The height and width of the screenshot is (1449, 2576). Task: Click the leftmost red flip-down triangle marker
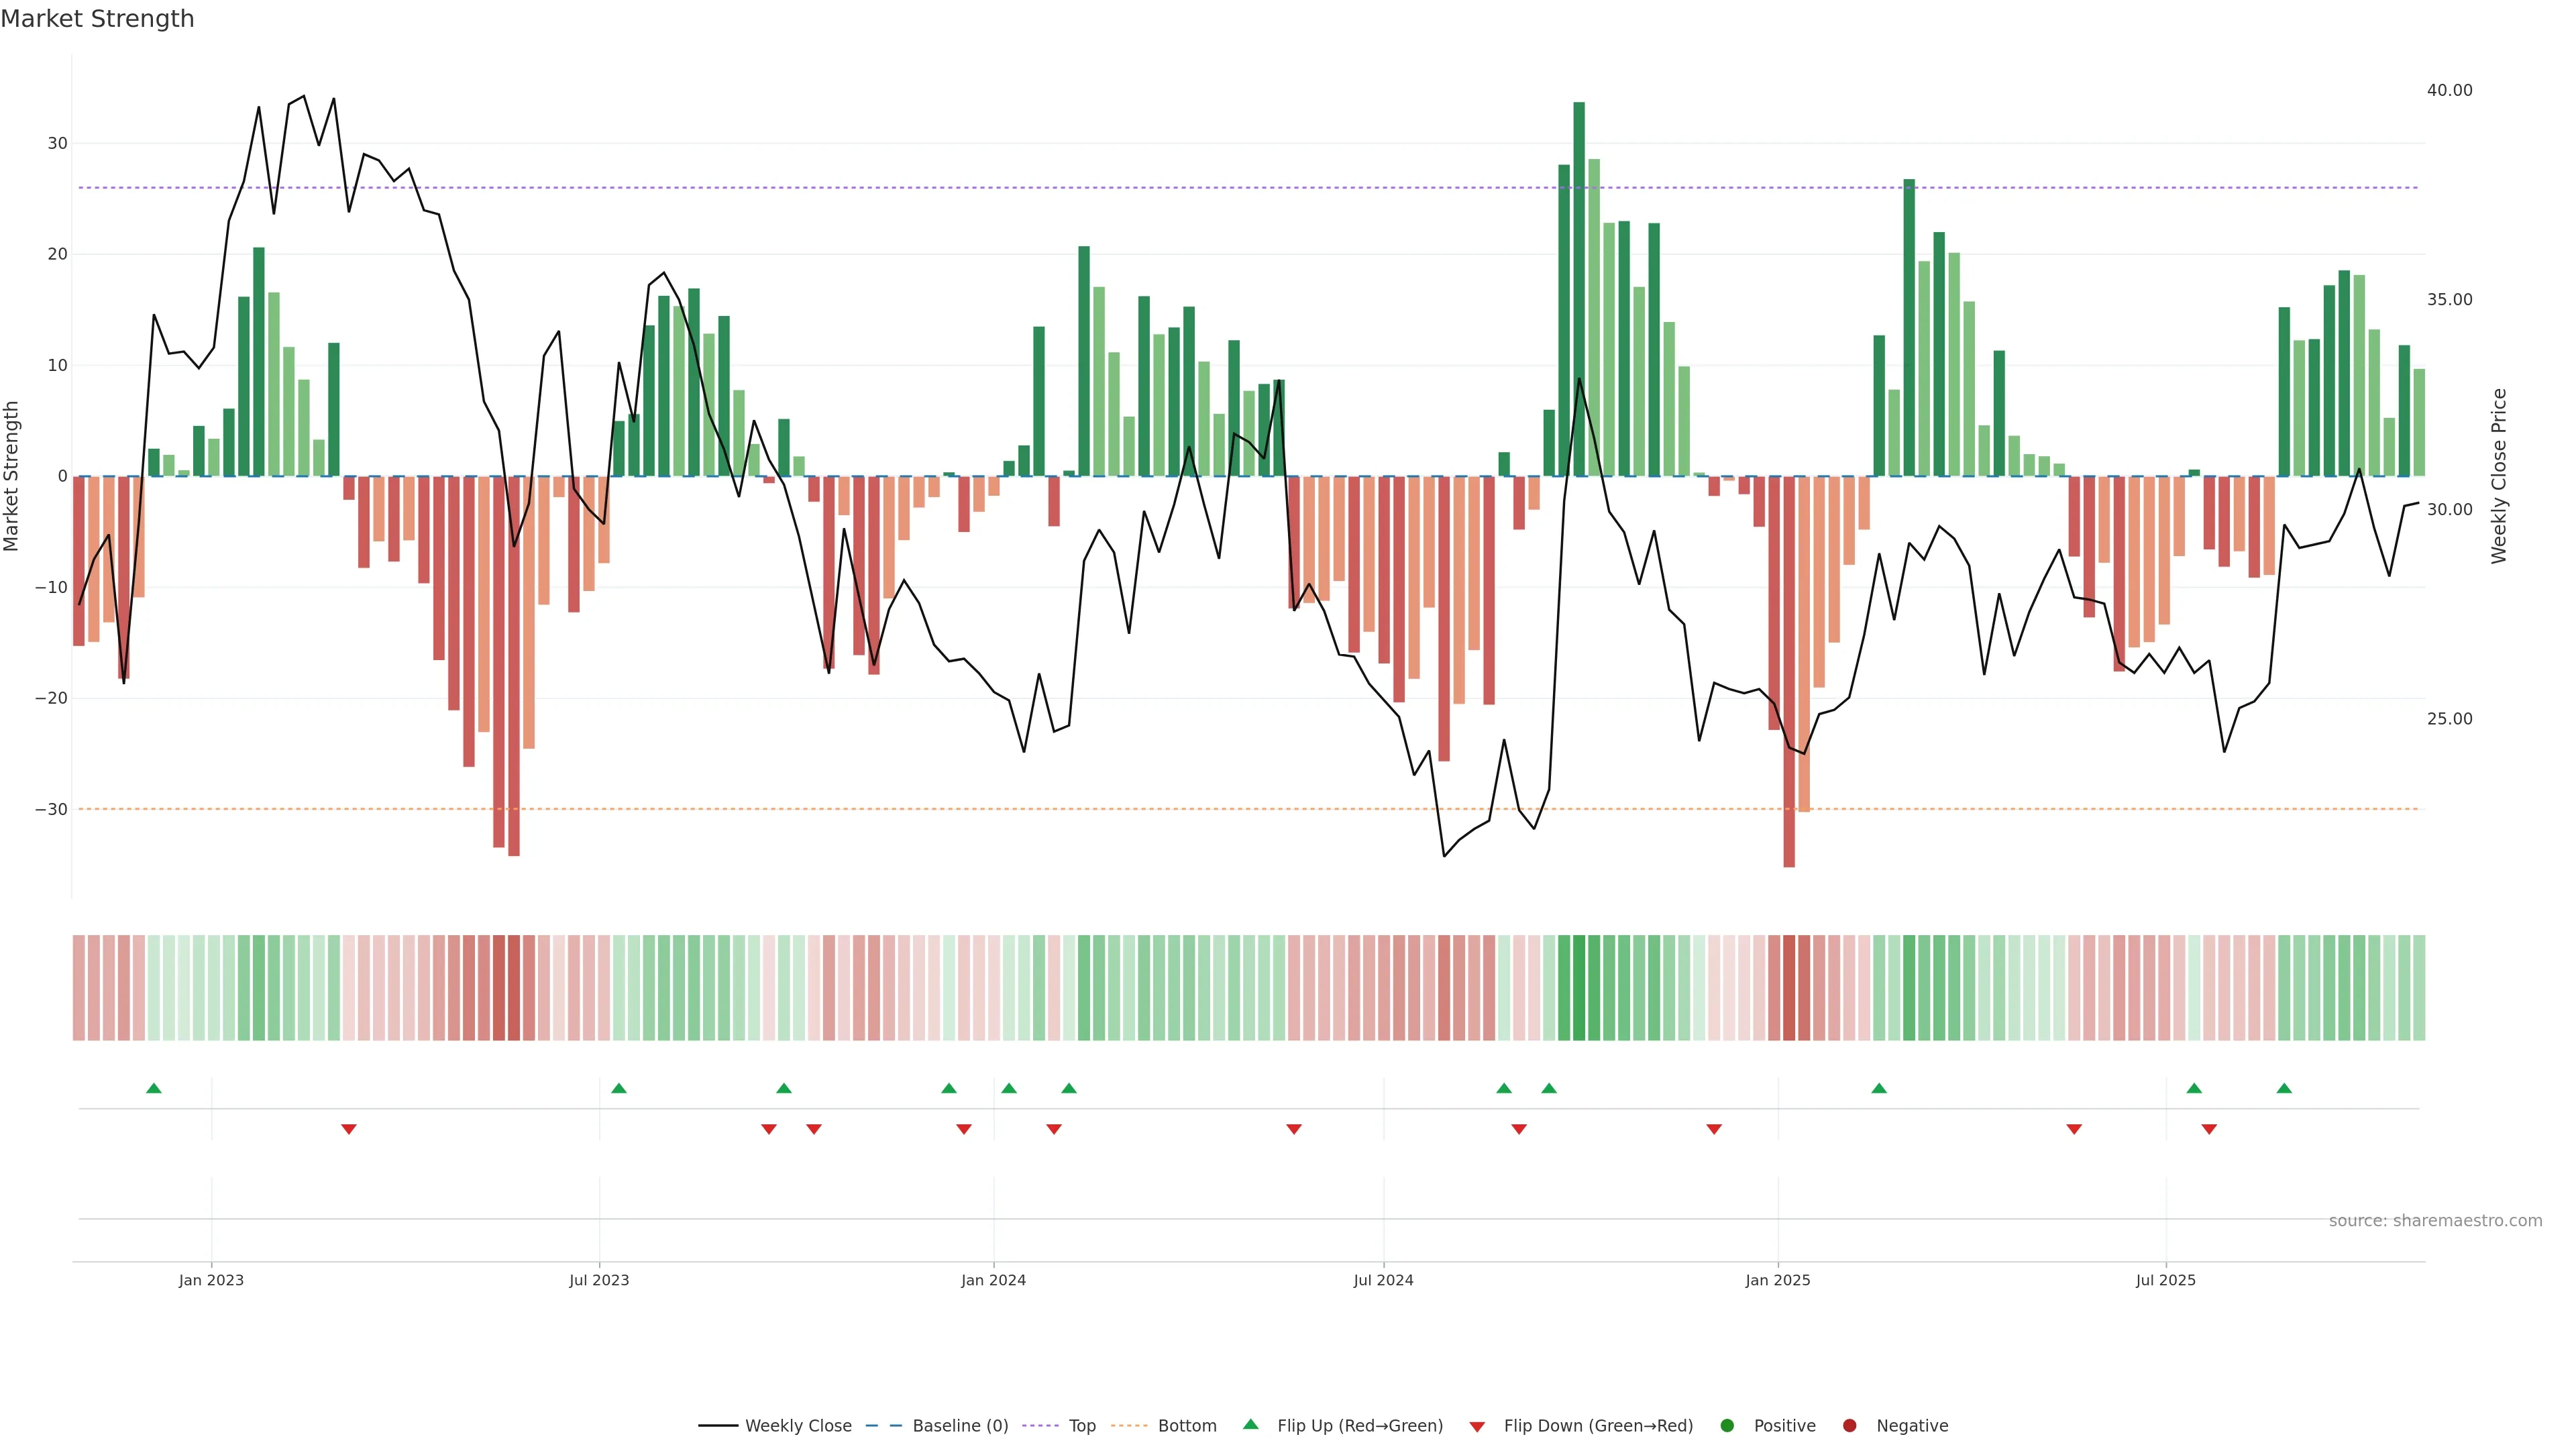349,1129
